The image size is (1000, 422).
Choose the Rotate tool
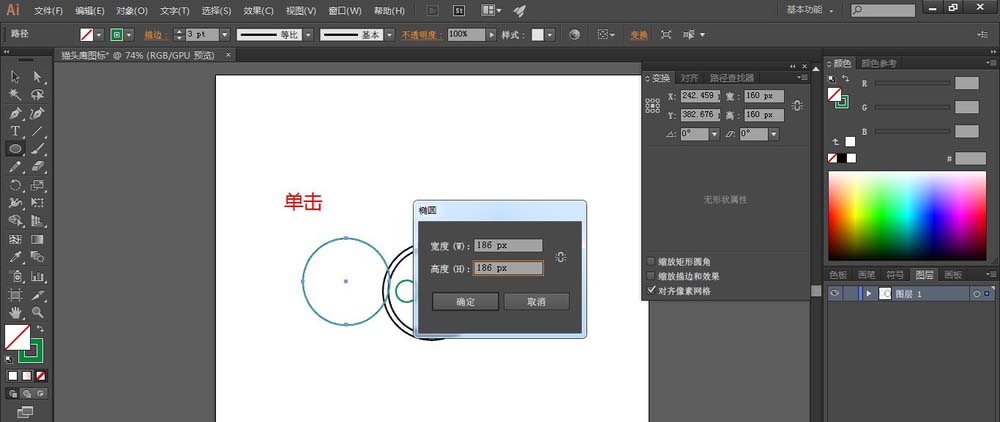(15, 186)
